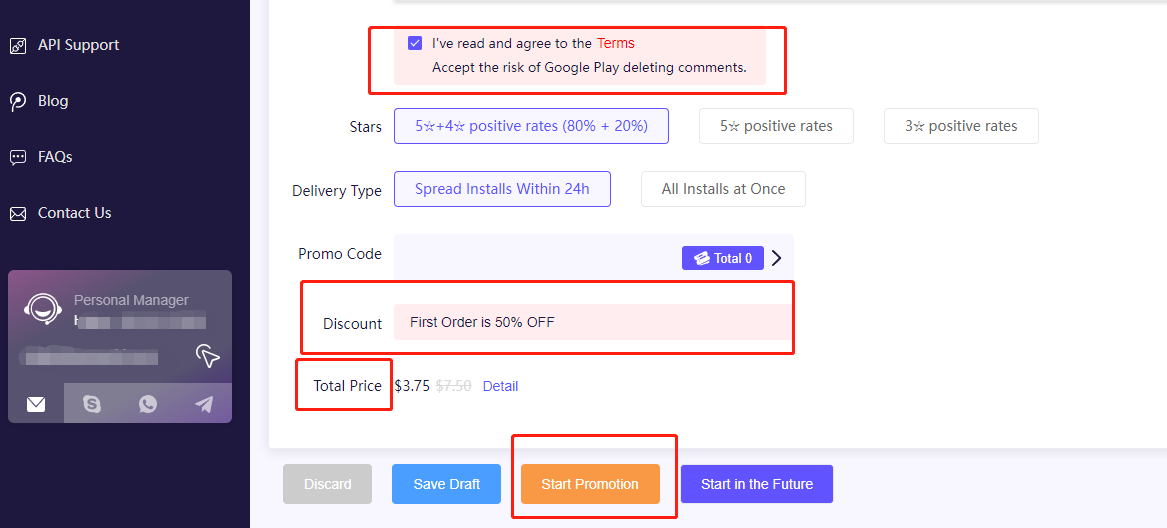Viewport: 1167px width, 528px height.
Task: Open the Total 0 promo code badge
Action: 723,258
